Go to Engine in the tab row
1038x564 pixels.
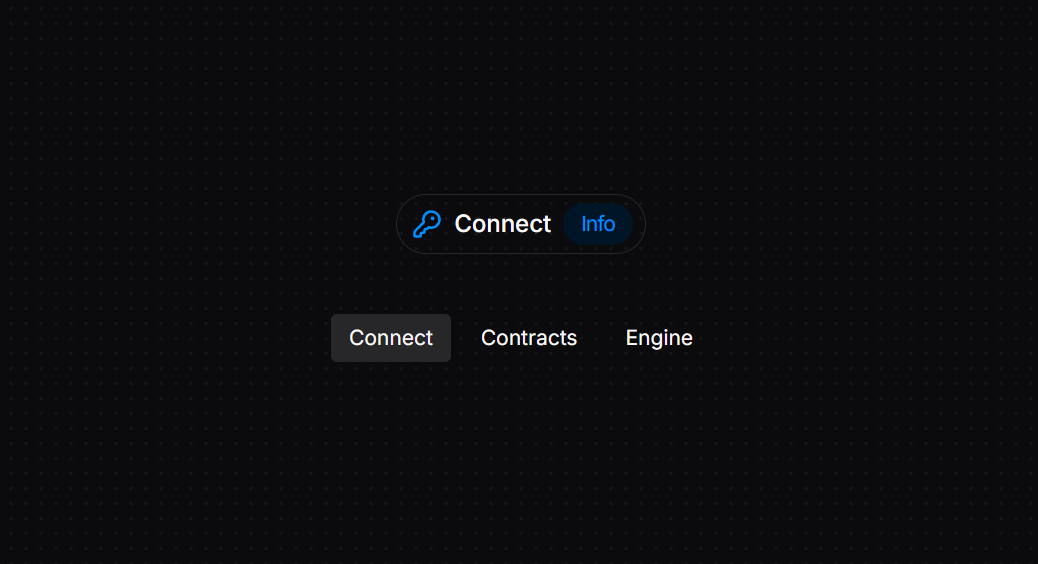coord(659,338)
